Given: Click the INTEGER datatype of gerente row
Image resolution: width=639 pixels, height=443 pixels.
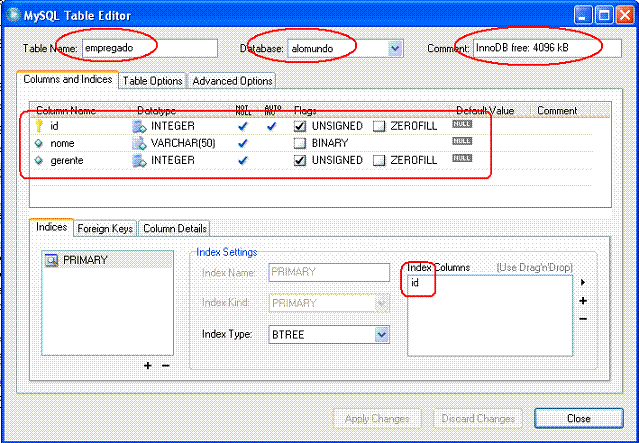Looking at the screenshot, I should (173, 161).
